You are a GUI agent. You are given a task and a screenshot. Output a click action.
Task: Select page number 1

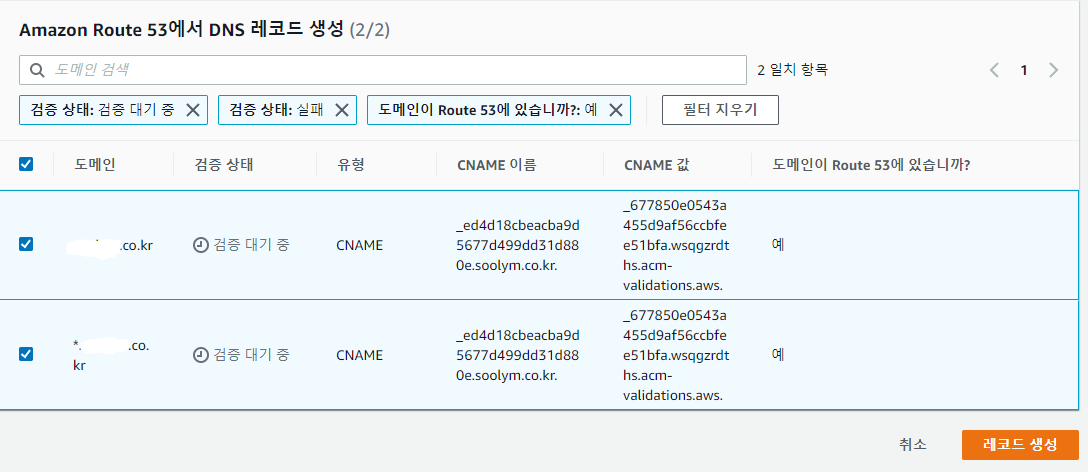tap(1023, 70)
